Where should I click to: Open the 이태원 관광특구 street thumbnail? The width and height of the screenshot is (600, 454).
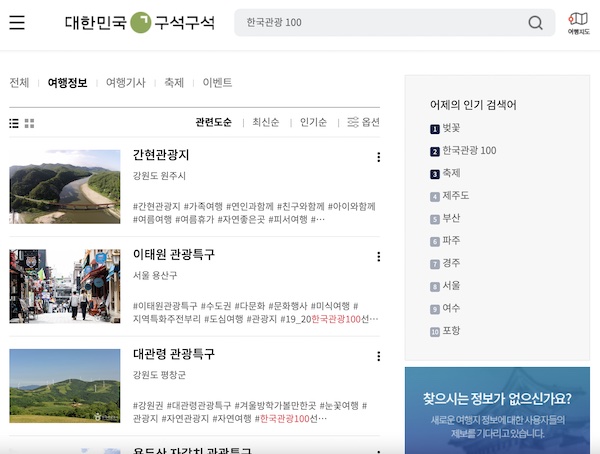click(65, 286)
